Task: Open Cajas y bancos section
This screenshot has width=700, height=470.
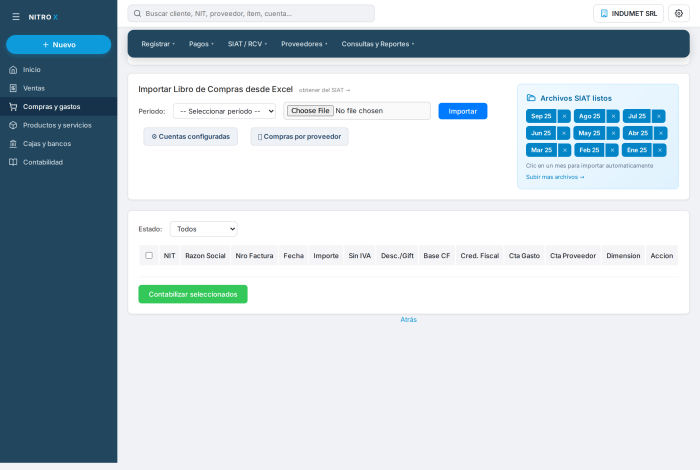Action: [x=58, y=144]
